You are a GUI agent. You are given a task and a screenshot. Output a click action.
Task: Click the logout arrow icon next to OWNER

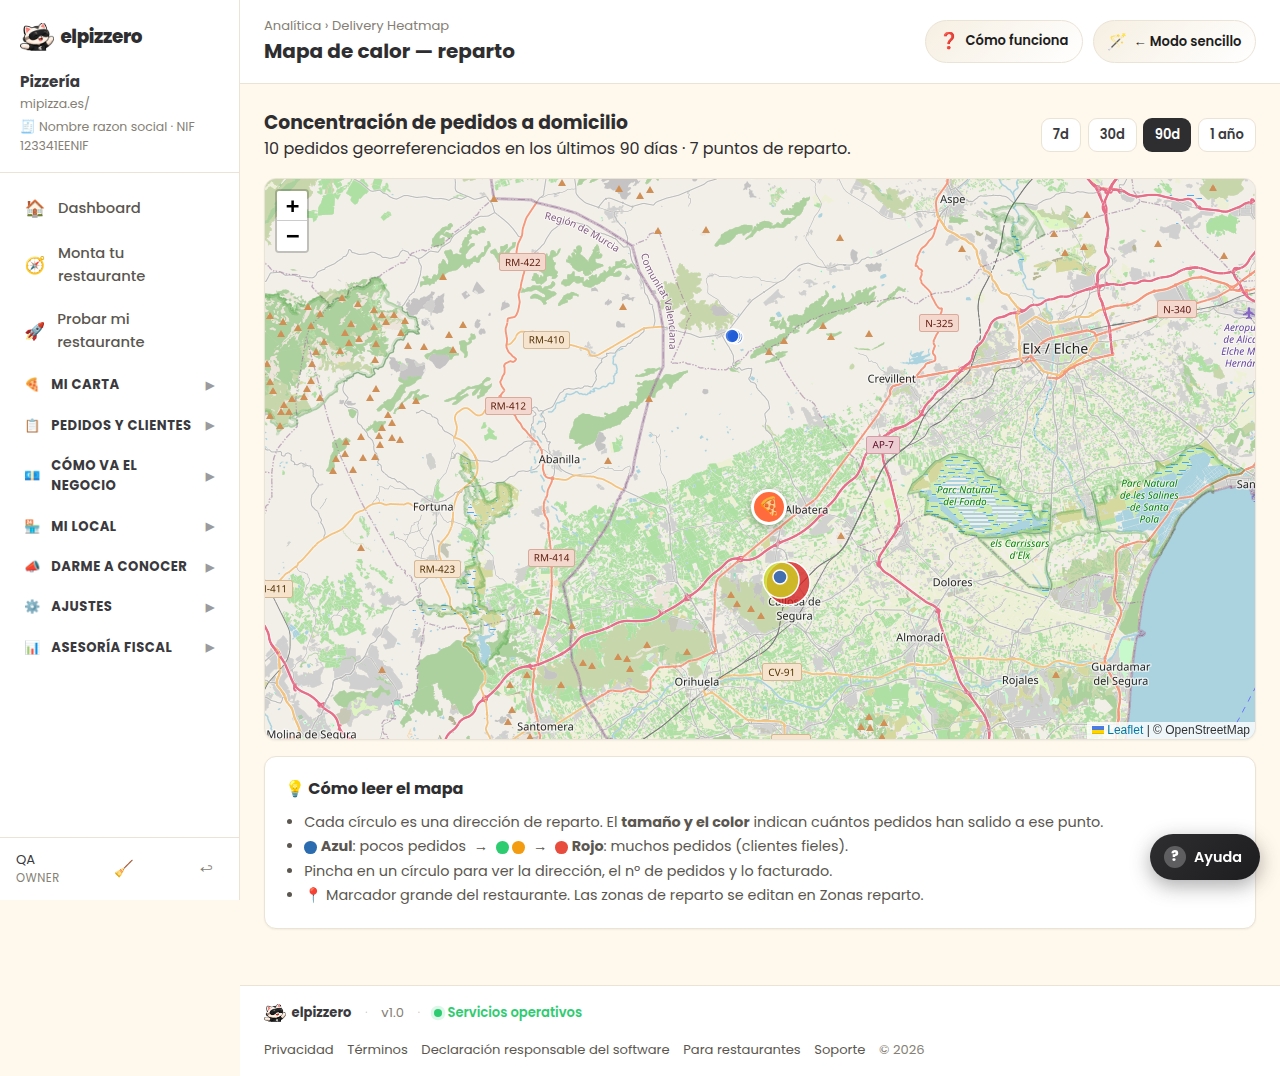click(206, 868)
